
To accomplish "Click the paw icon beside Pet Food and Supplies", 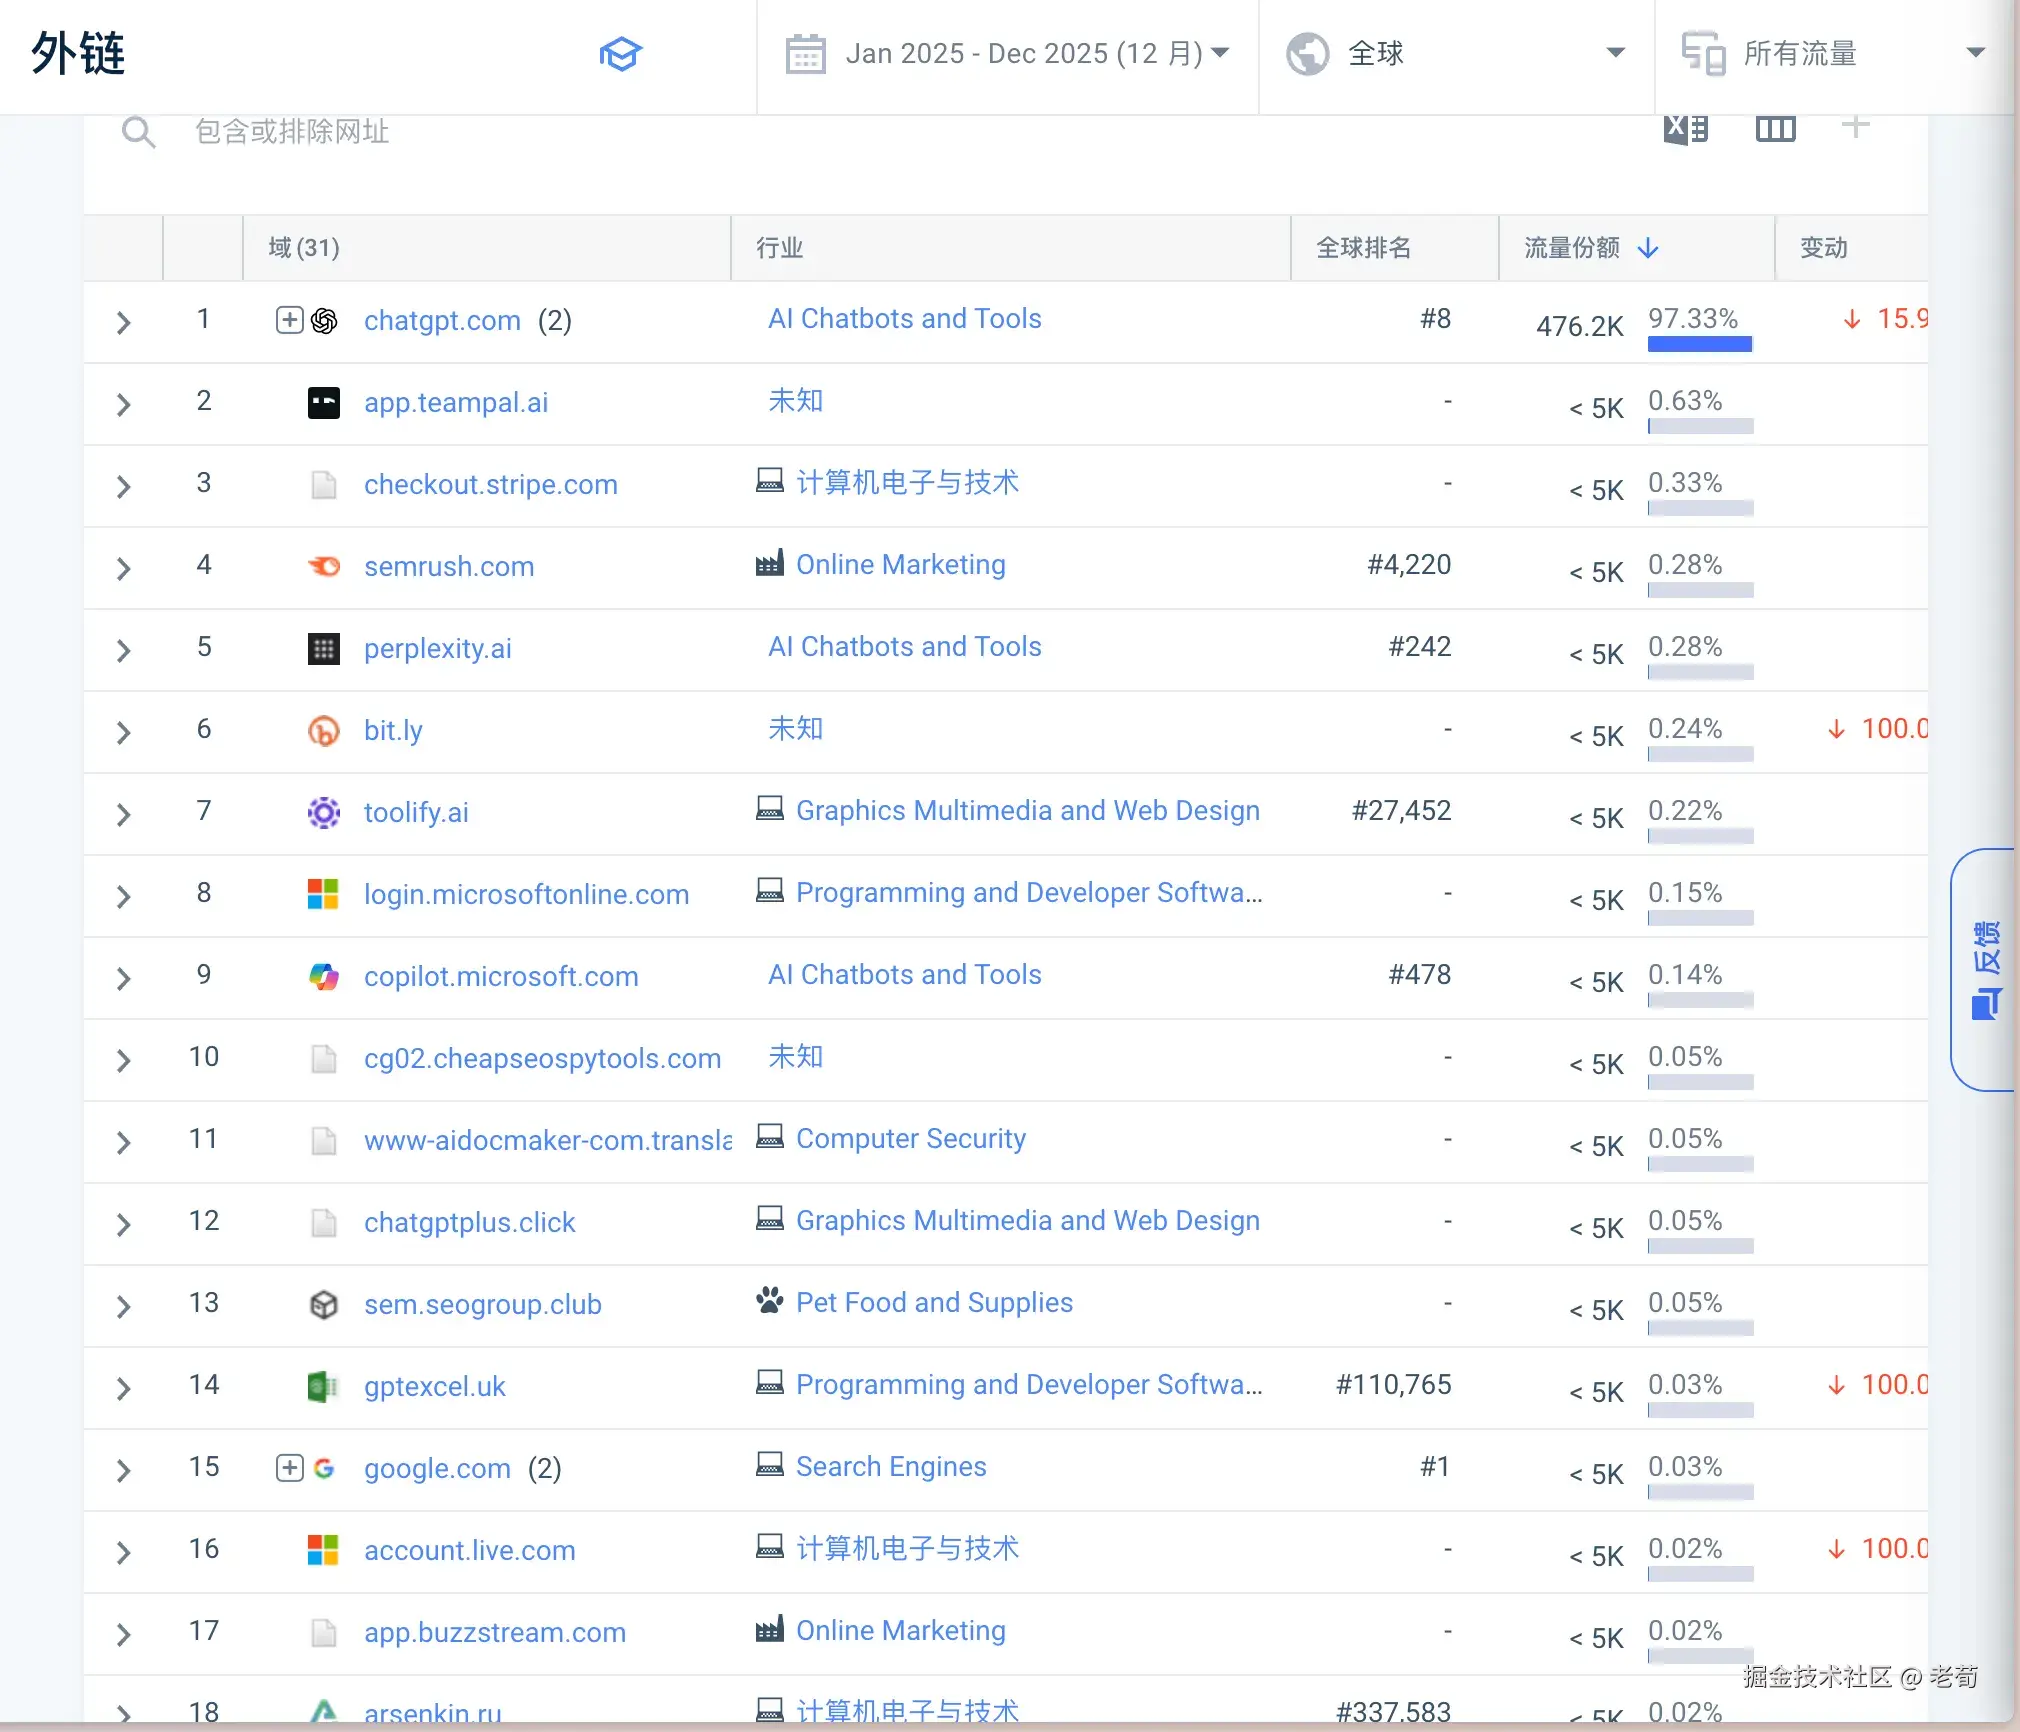I will click(770, 1301).
